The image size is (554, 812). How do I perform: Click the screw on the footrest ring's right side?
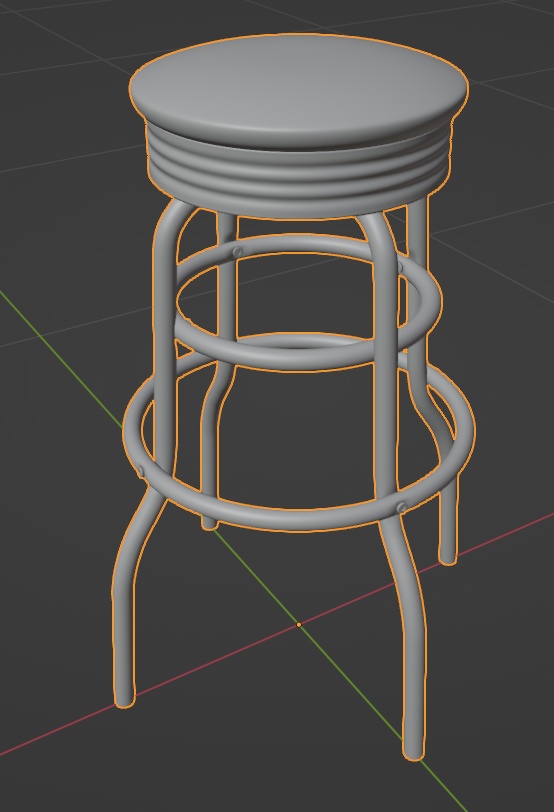[x=401, y=508]
